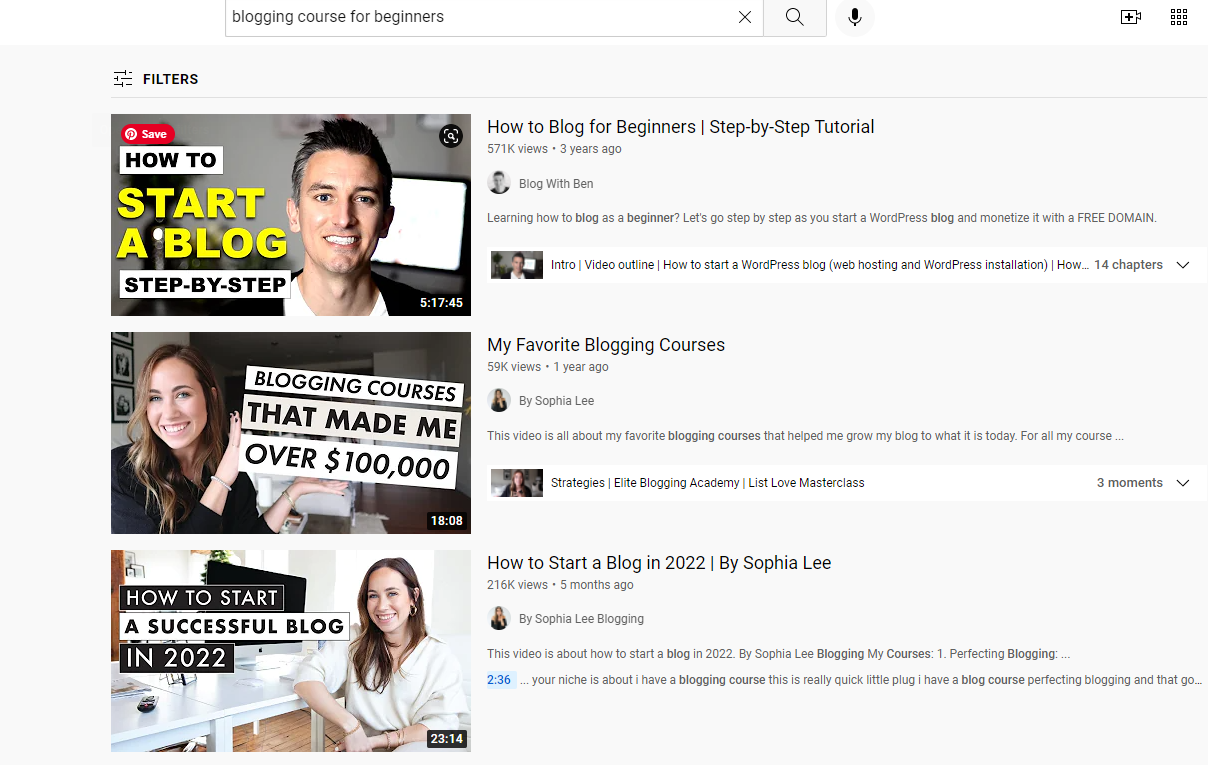Open the Filters sliders icon

[123, 79]
